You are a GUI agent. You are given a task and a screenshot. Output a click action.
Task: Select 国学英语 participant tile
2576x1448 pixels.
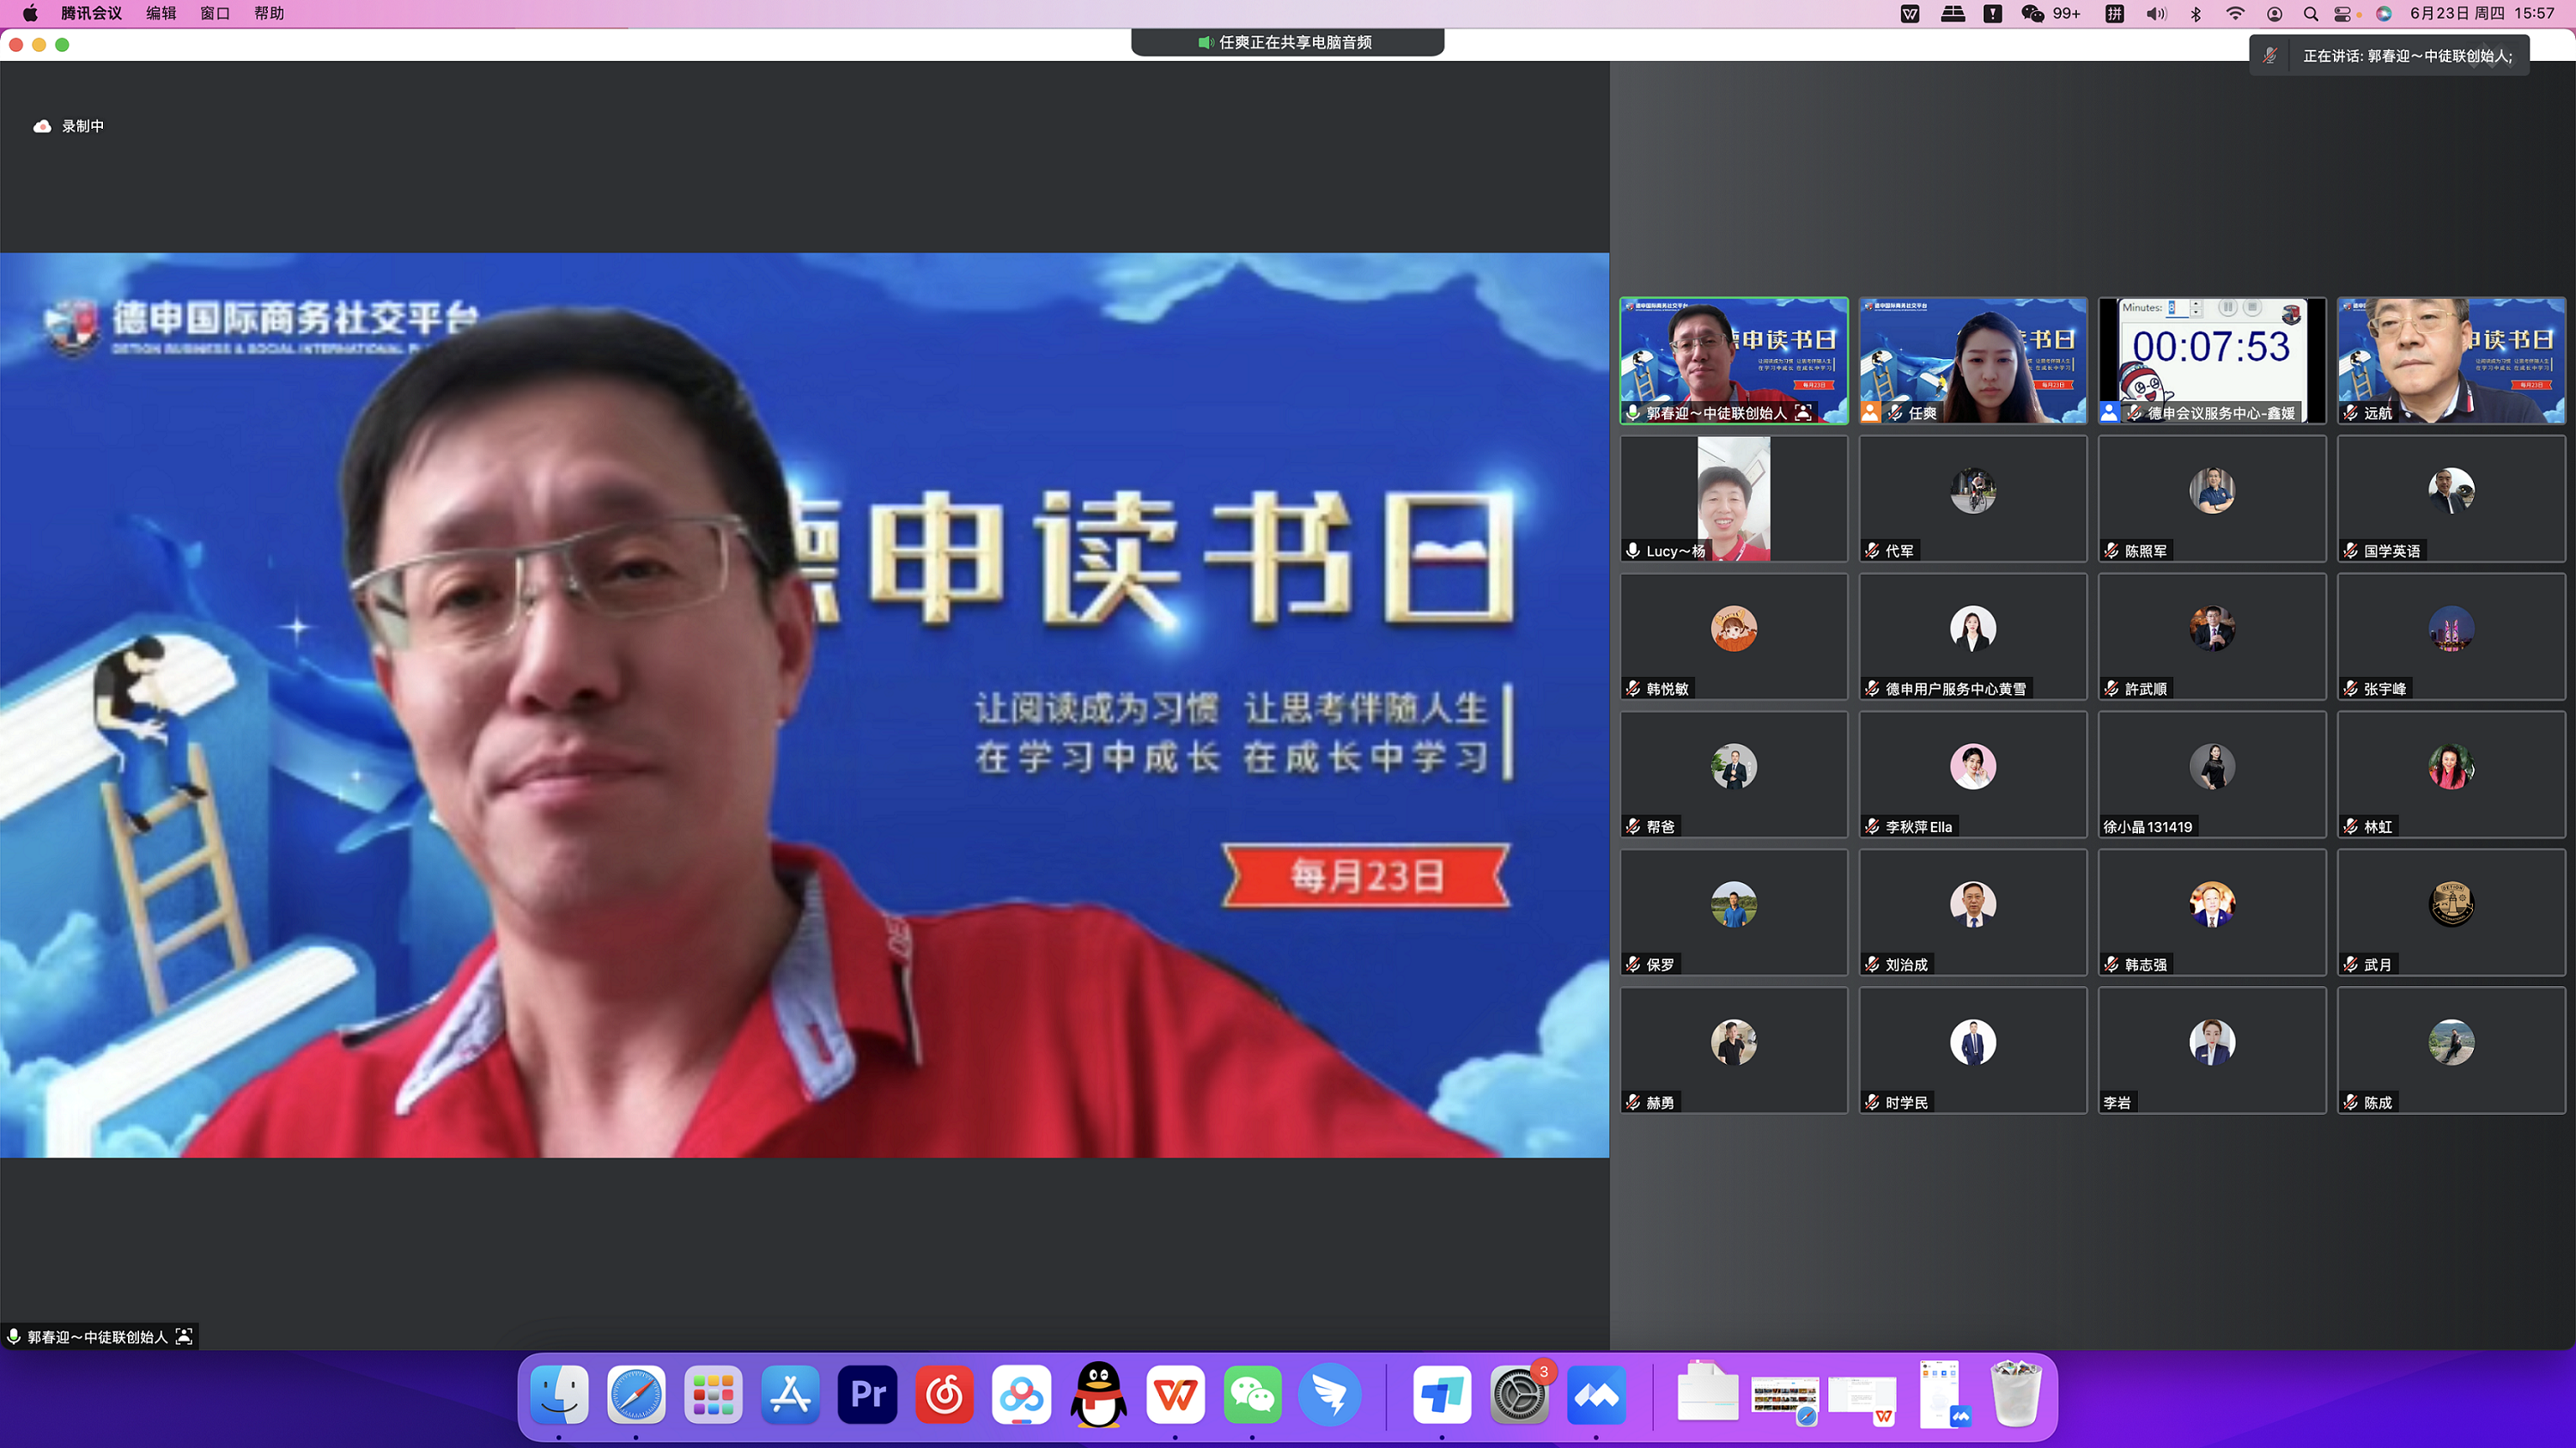[x=2451, y=498]
